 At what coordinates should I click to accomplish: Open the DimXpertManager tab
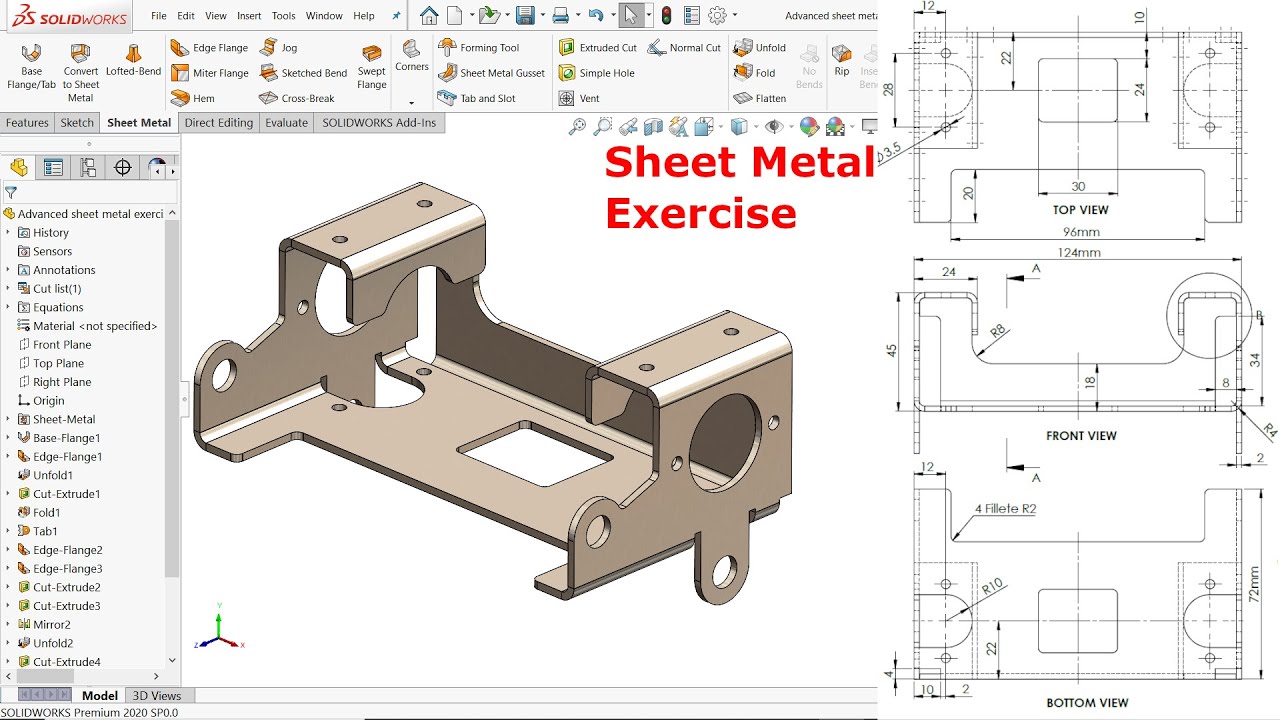click(x=123, y=167)
